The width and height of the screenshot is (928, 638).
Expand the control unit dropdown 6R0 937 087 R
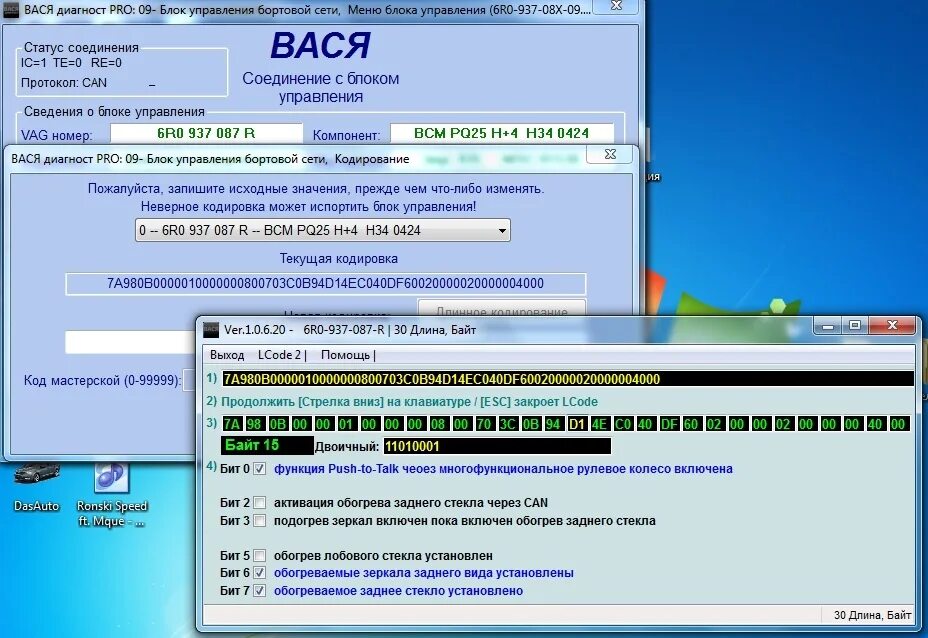[x=323, y=230]
